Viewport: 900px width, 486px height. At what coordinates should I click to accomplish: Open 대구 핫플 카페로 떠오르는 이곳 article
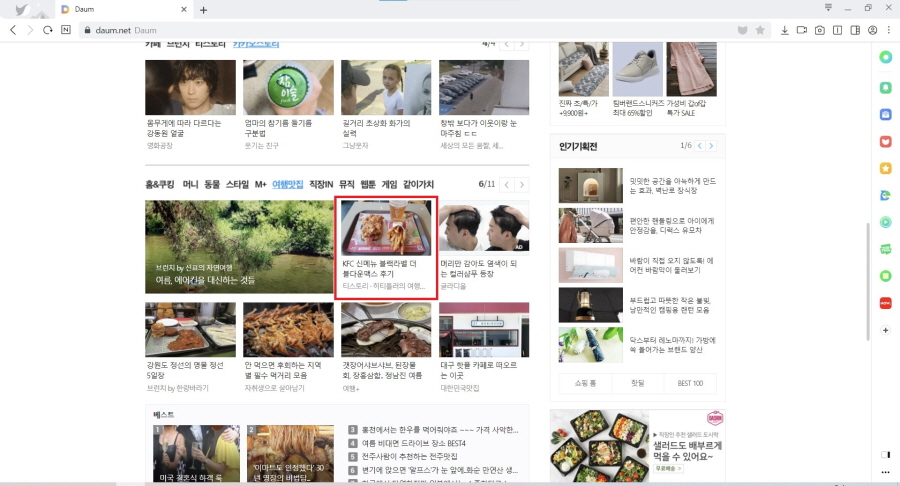(479, 370)
